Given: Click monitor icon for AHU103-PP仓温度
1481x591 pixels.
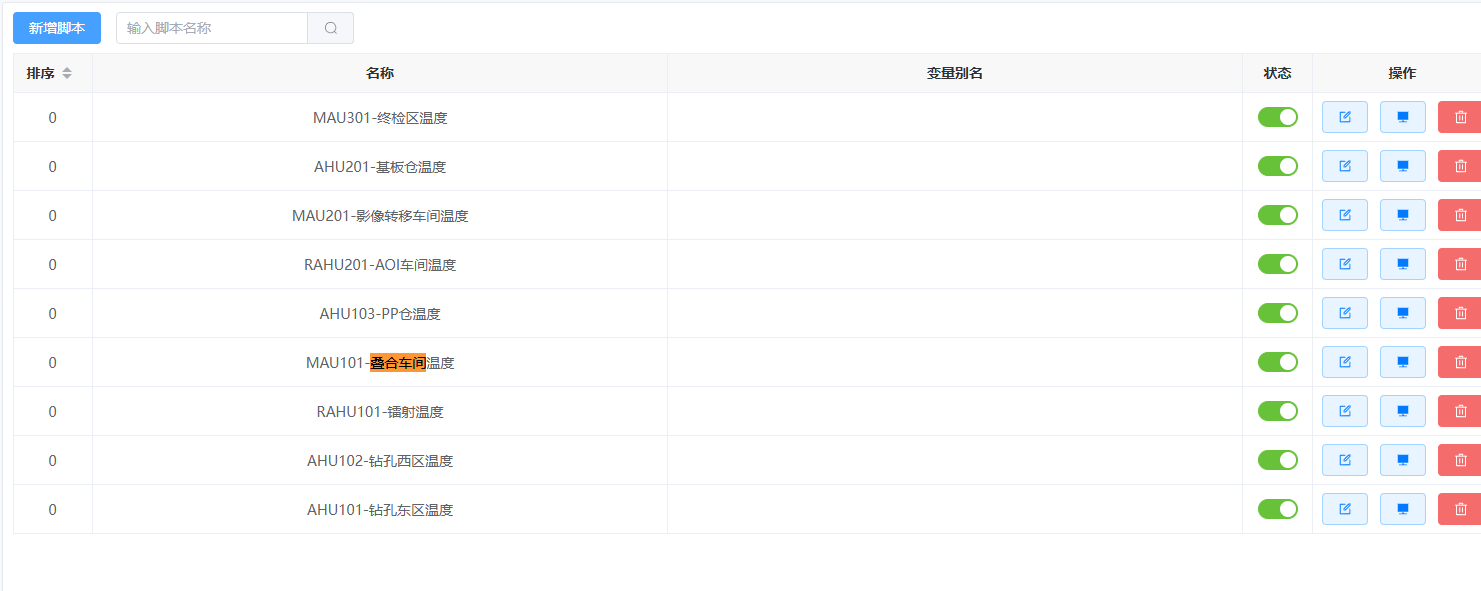Looking at the screenshot, I should (1403, 313).
